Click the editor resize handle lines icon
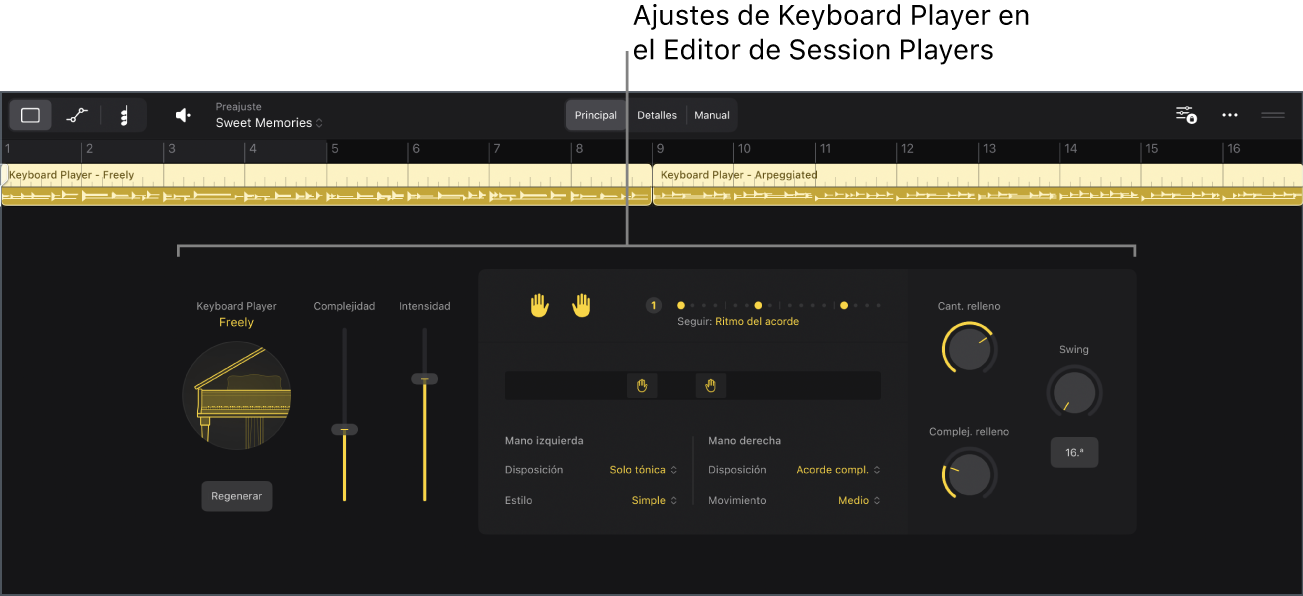 [1272, 115]
